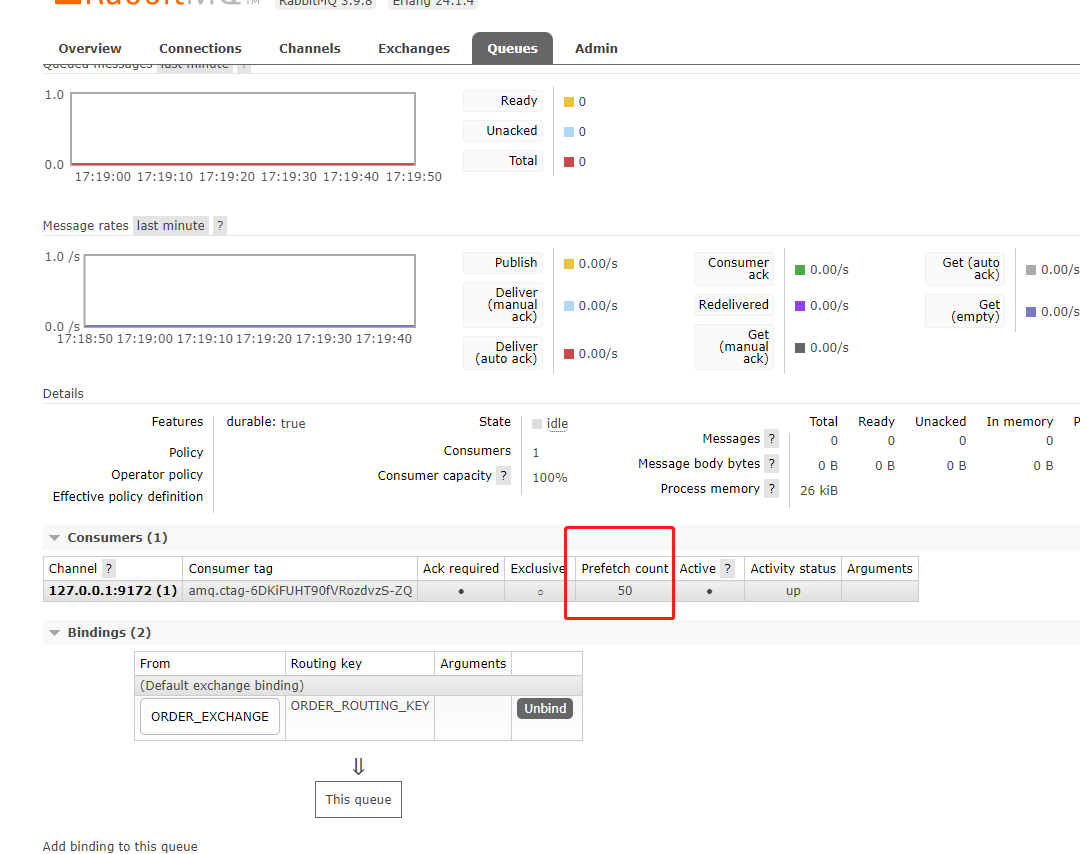Click the This queue box in bindings diagram
This screenshot has height=854, width=1080.
coord(358,799)
